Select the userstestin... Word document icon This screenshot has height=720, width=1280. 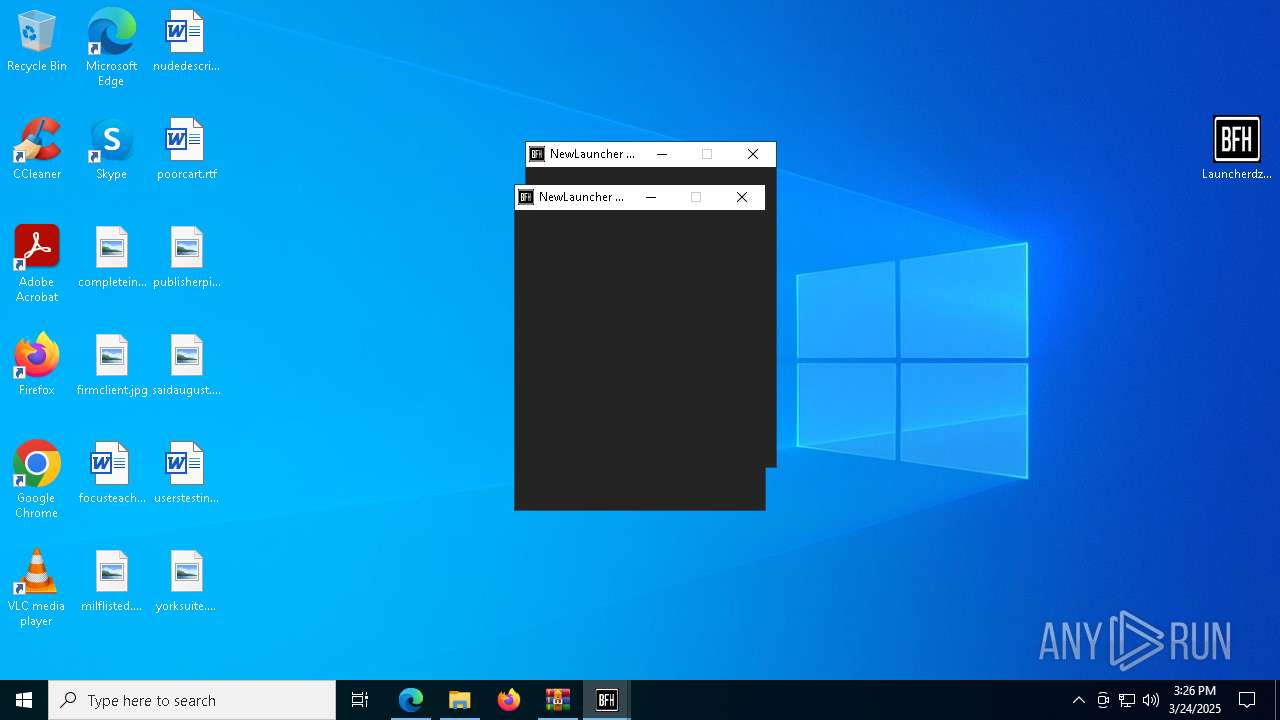(x=186, y=474)
